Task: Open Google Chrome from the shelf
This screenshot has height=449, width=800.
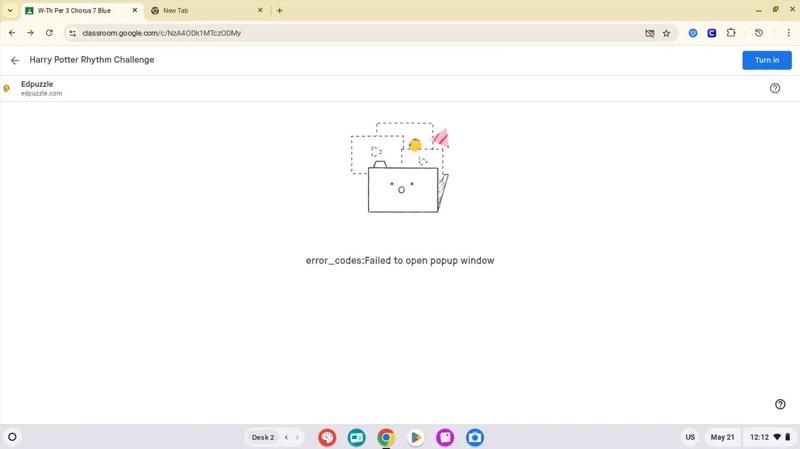Action: point(386,437)
